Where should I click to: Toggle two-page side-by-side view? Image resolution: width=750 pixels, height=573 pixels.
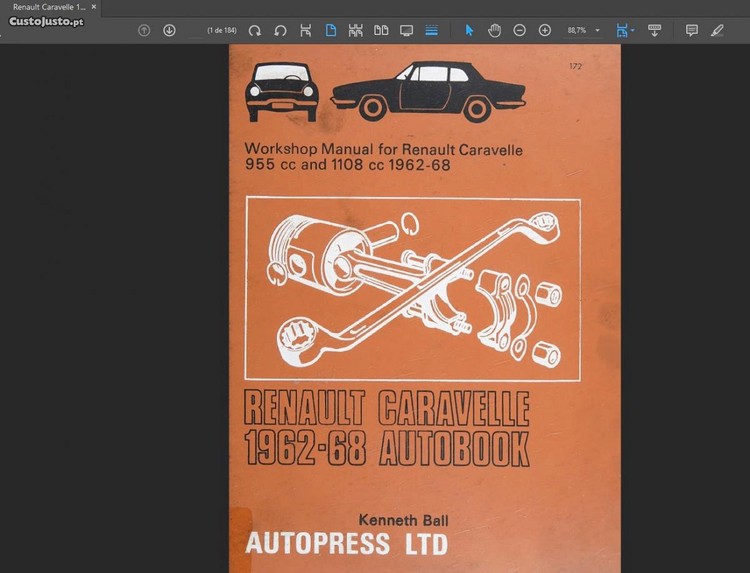click(381, 30)
